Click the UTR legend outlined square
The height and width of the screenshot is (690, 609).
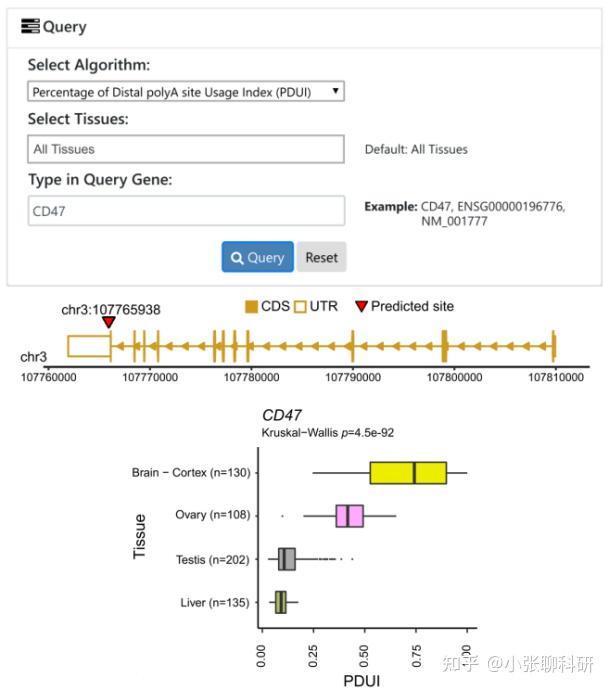click(300, 307)
